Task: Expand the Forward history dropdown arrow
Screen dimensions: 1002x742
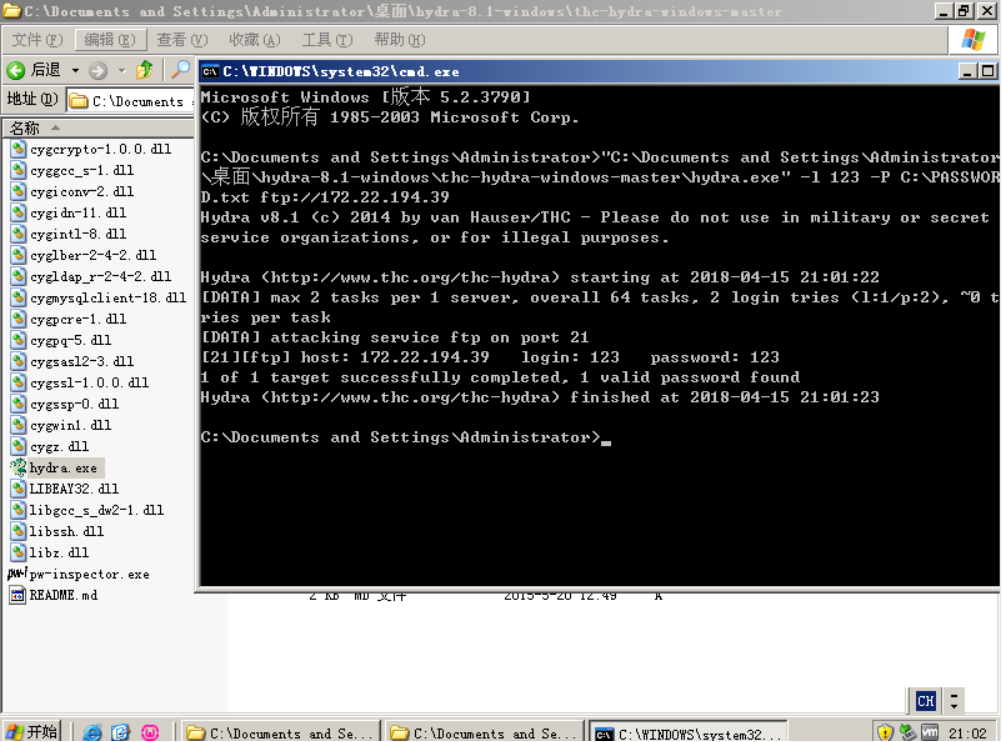Action: point(122,70)
